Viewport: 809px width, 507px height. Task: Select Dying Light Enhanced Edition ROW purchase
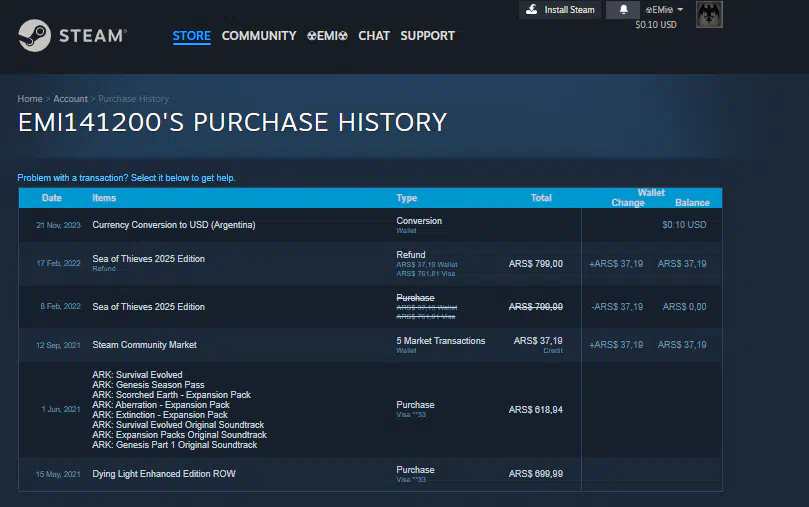pyautogui.click(x=370, y=474)
